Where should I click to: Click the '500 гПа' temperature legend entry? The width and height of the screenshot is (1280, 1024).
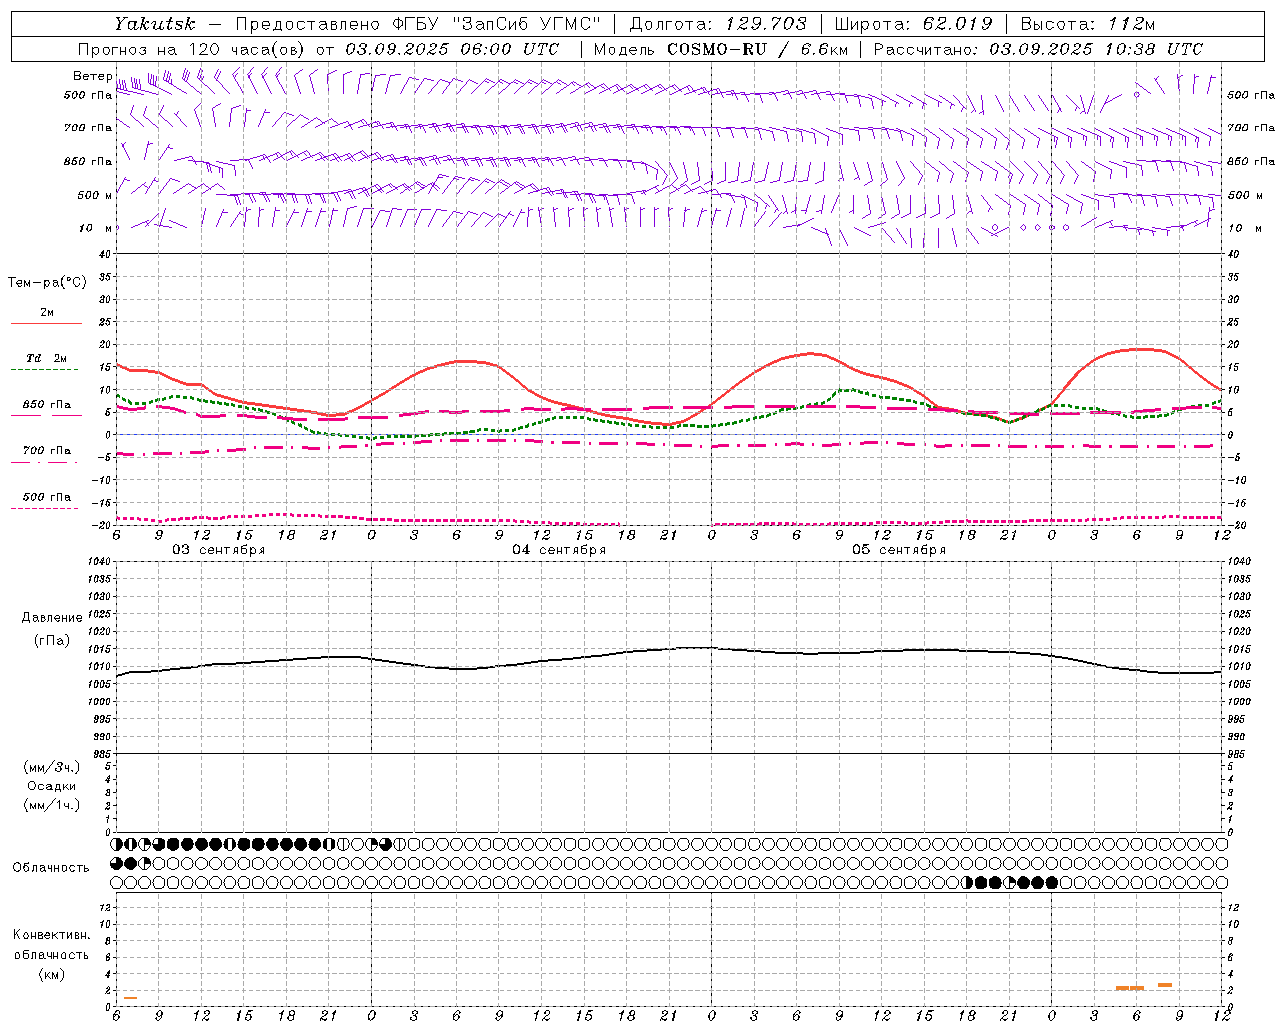[47, 497]
